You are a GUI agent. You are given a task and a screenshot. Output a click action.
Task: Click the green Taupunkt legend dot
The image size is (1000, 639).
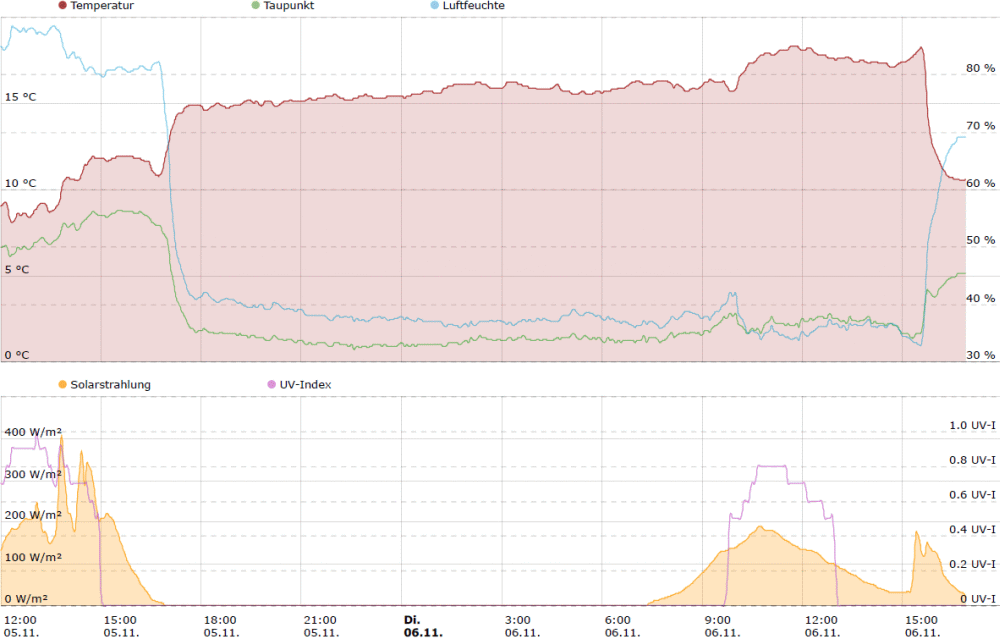(256, 6)
